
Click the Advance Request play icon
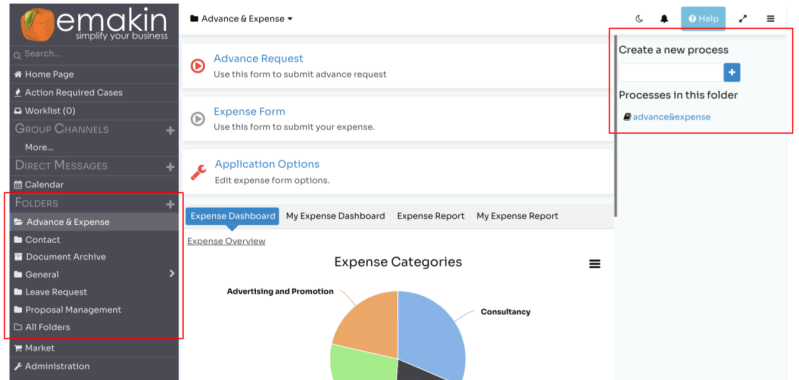tap(197, 66)
